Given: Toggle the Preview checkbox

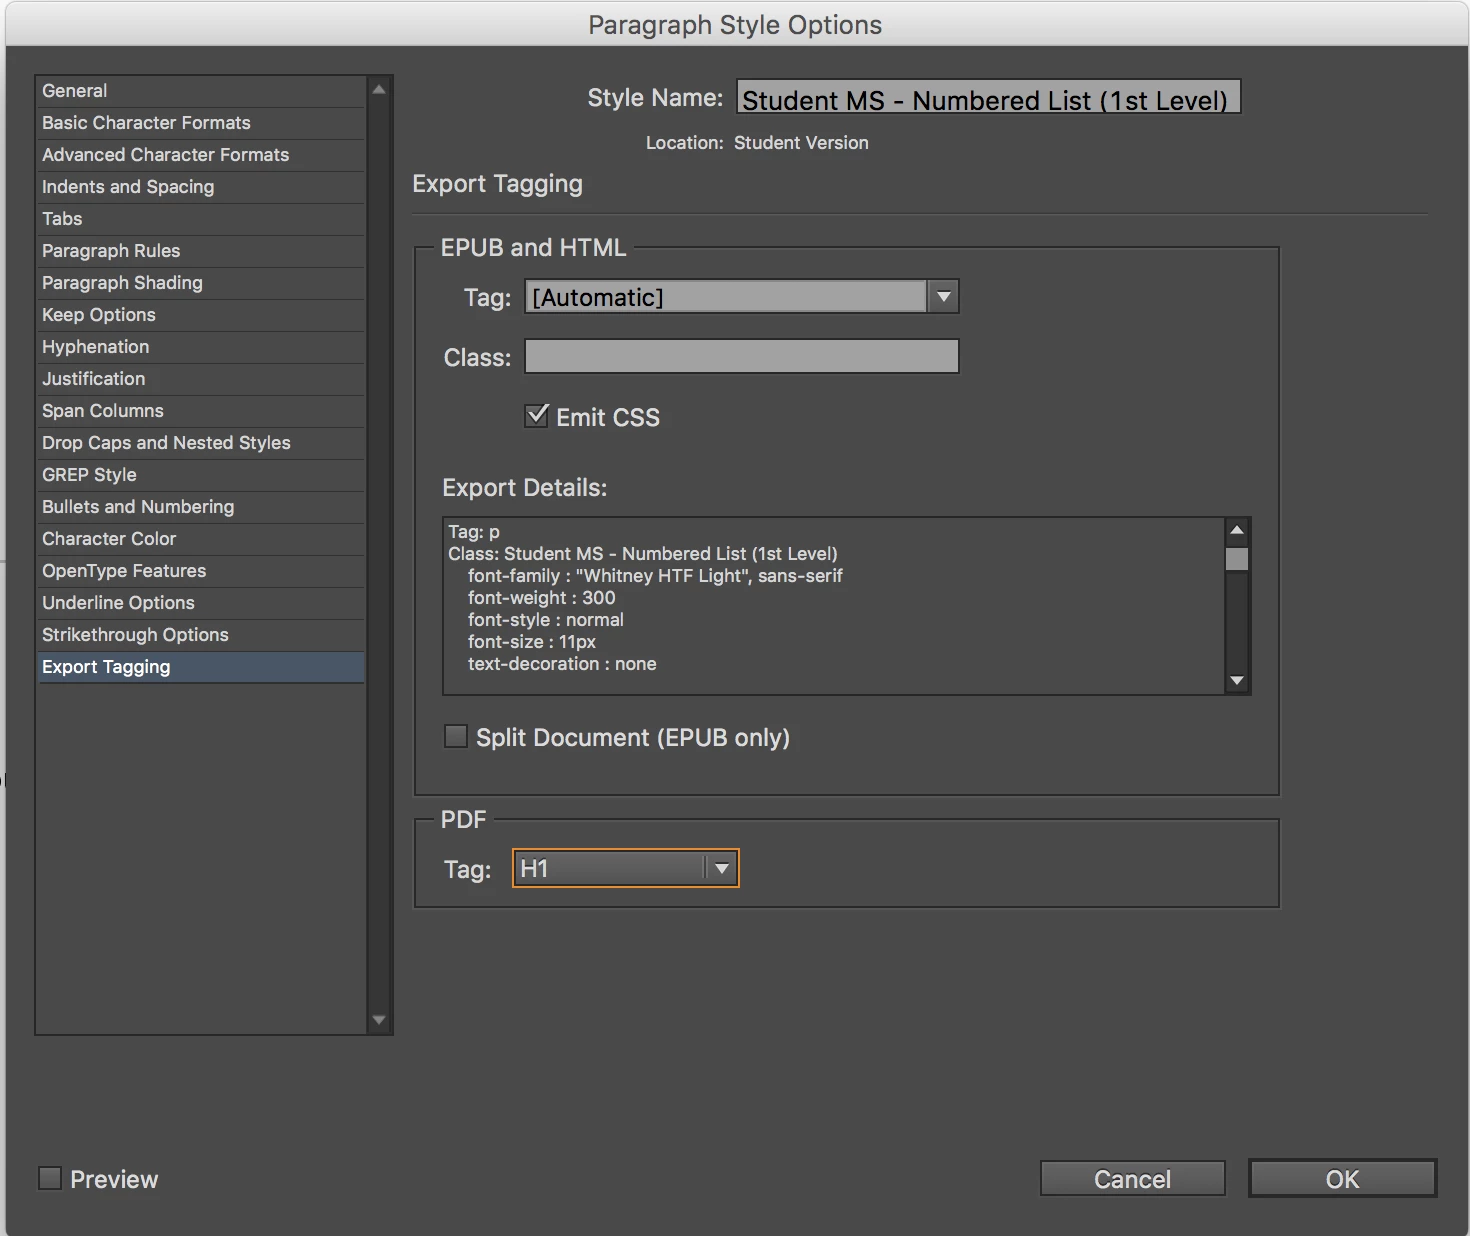Looking at the screenshot, I should coord(50,1178).
